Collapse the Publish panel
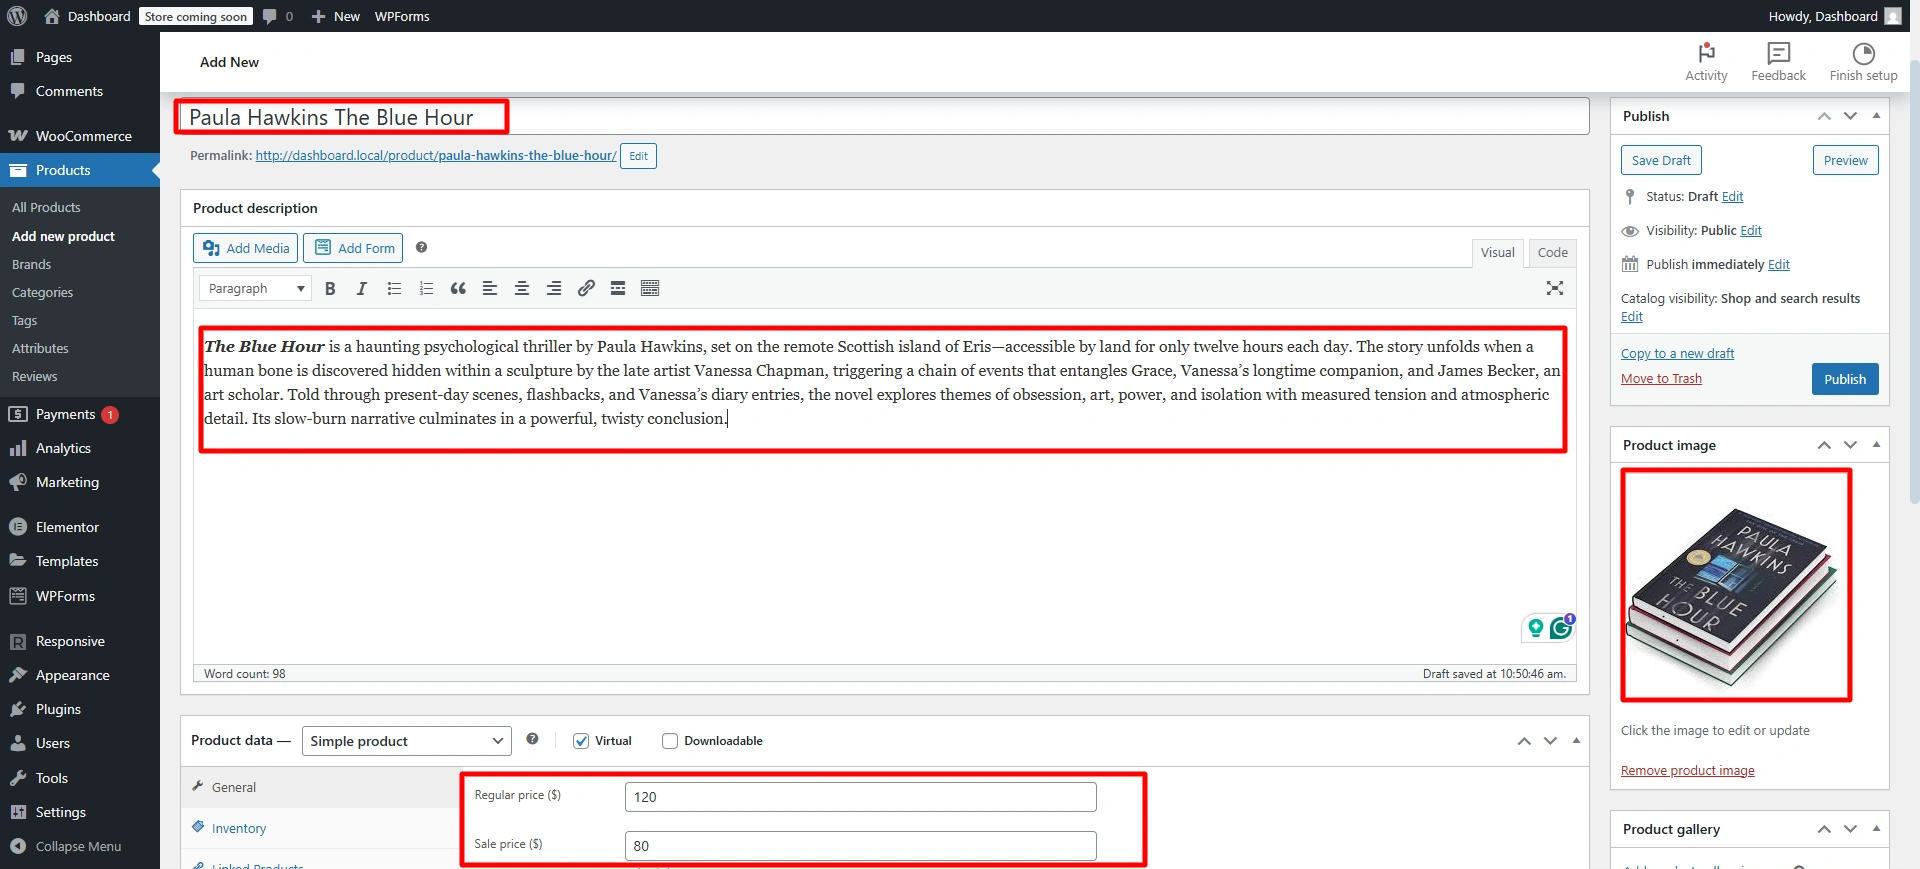 pos(1876,116)
